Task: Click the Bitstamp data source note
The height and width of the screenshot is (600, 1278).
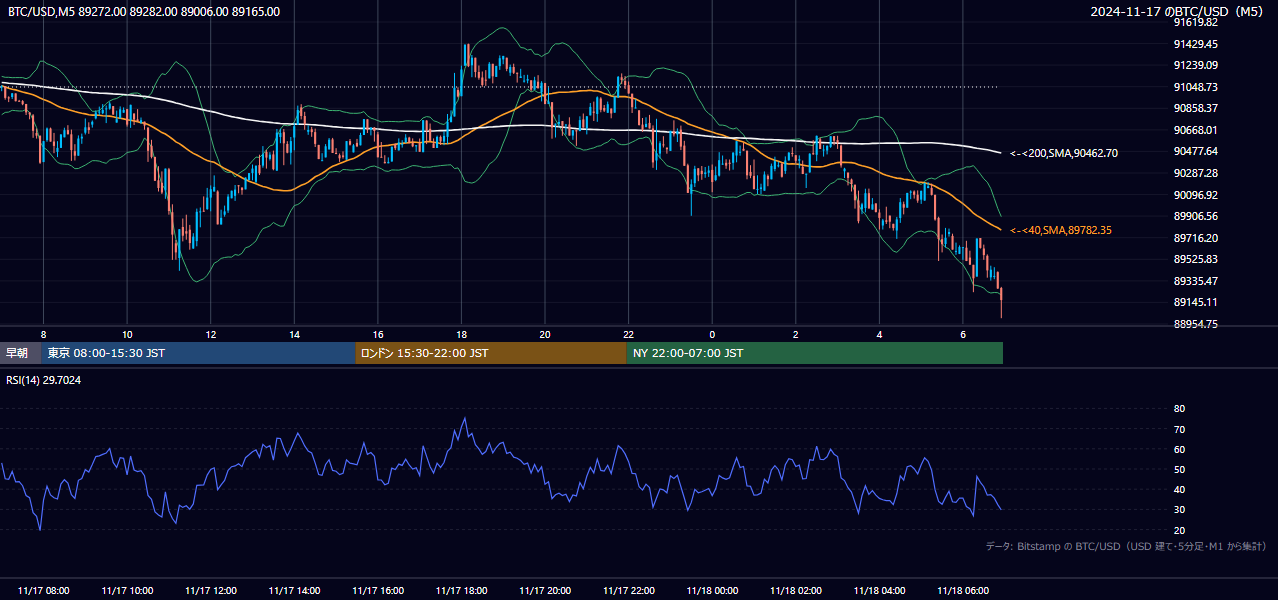Action: 1127,546
